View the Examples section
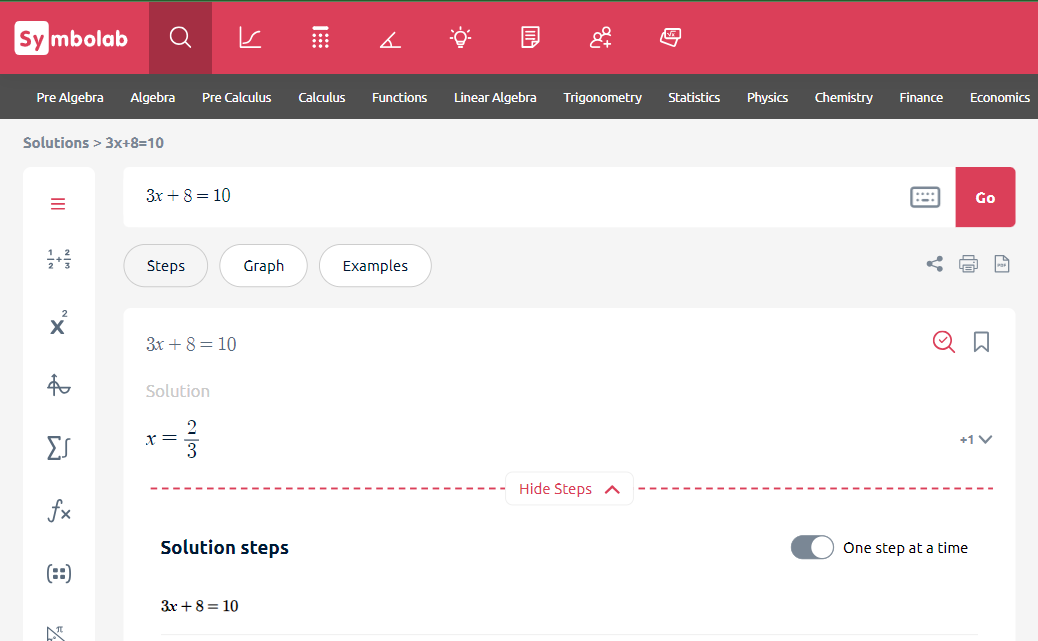Image resolution: width=1038 pixels, height=641 pixels. (x=375, y=266)
